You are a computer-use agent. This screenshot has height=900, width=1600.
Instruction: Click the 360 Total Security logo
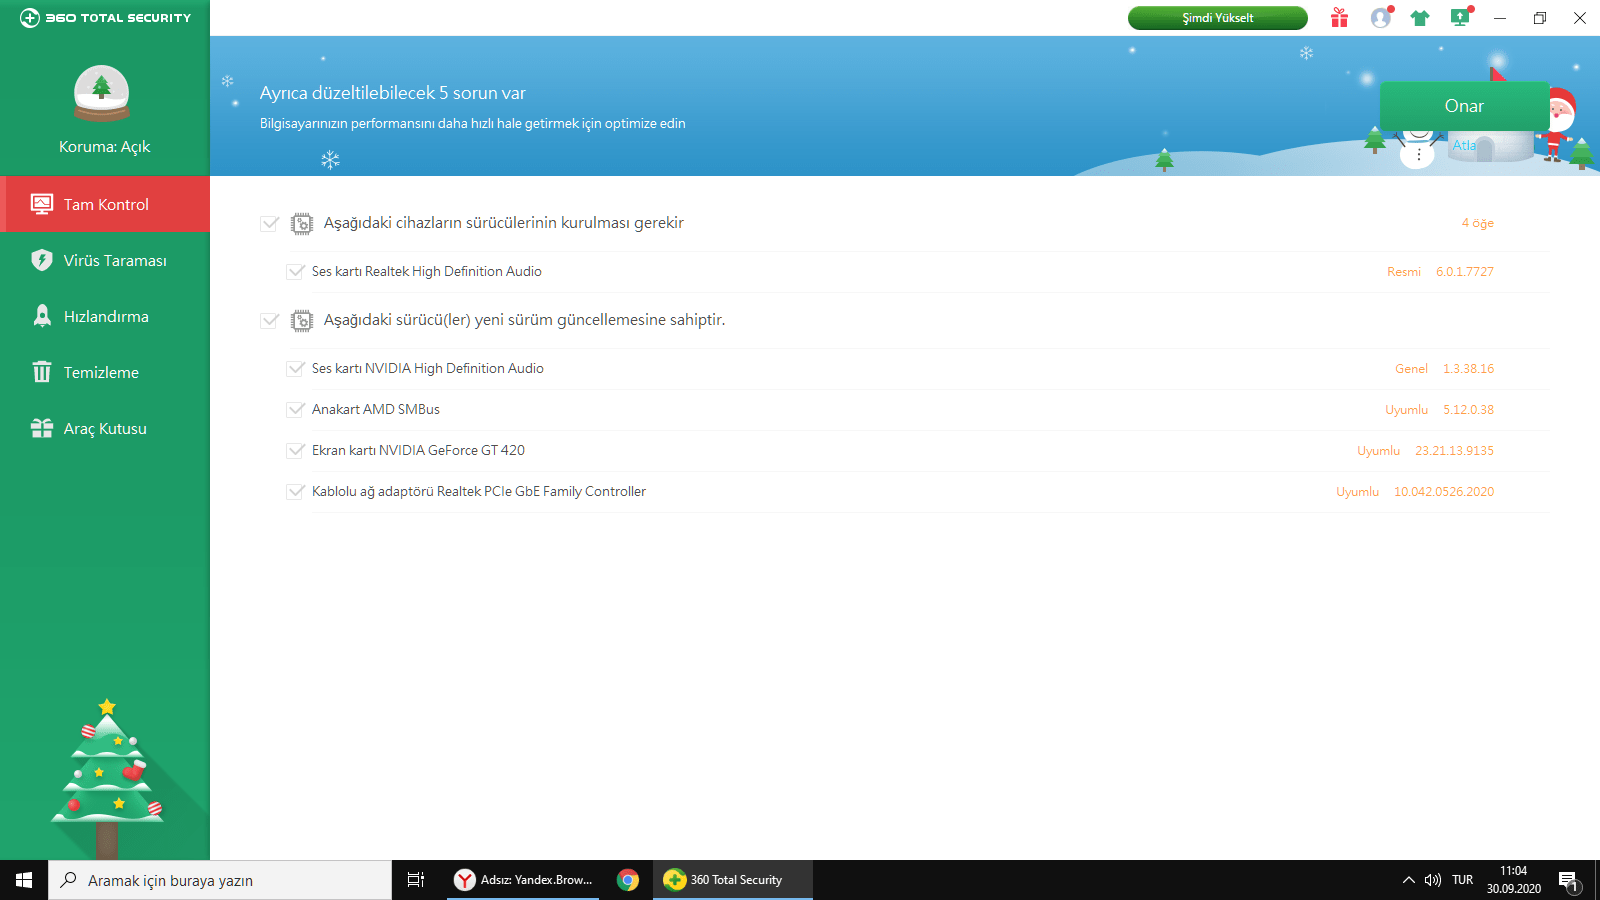pyautogui.click(x=105, y=18)
